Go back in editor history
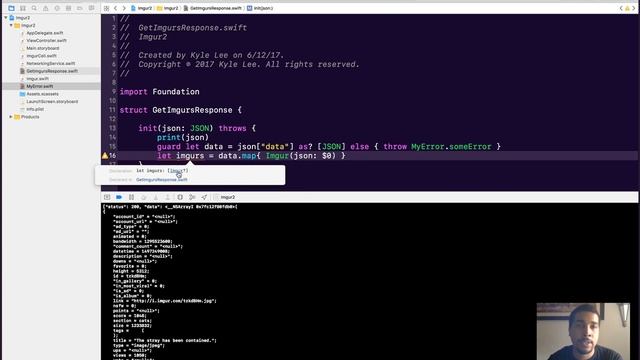Screen dimensions: 640x360 coord(116,8)
